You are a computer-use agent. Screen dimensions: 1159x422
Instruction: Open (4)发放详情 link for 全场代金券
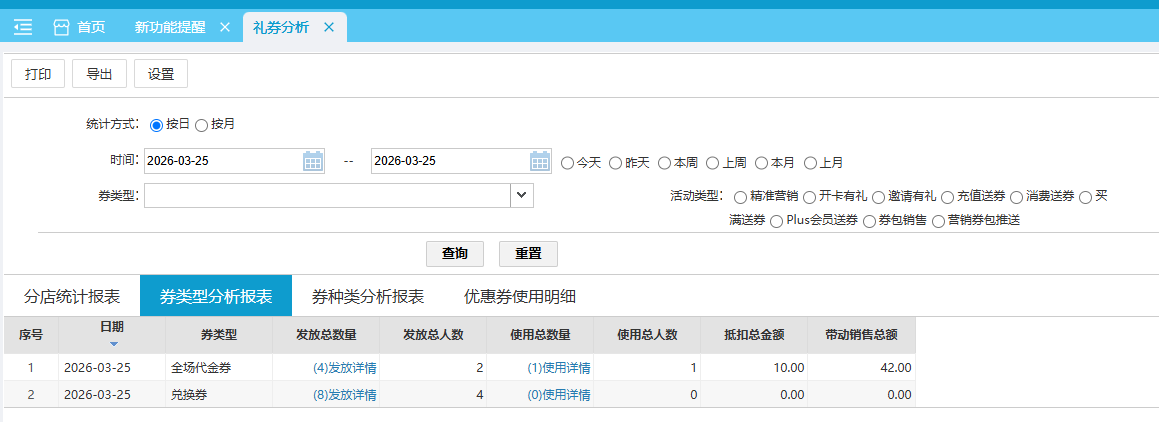[344, 368]
